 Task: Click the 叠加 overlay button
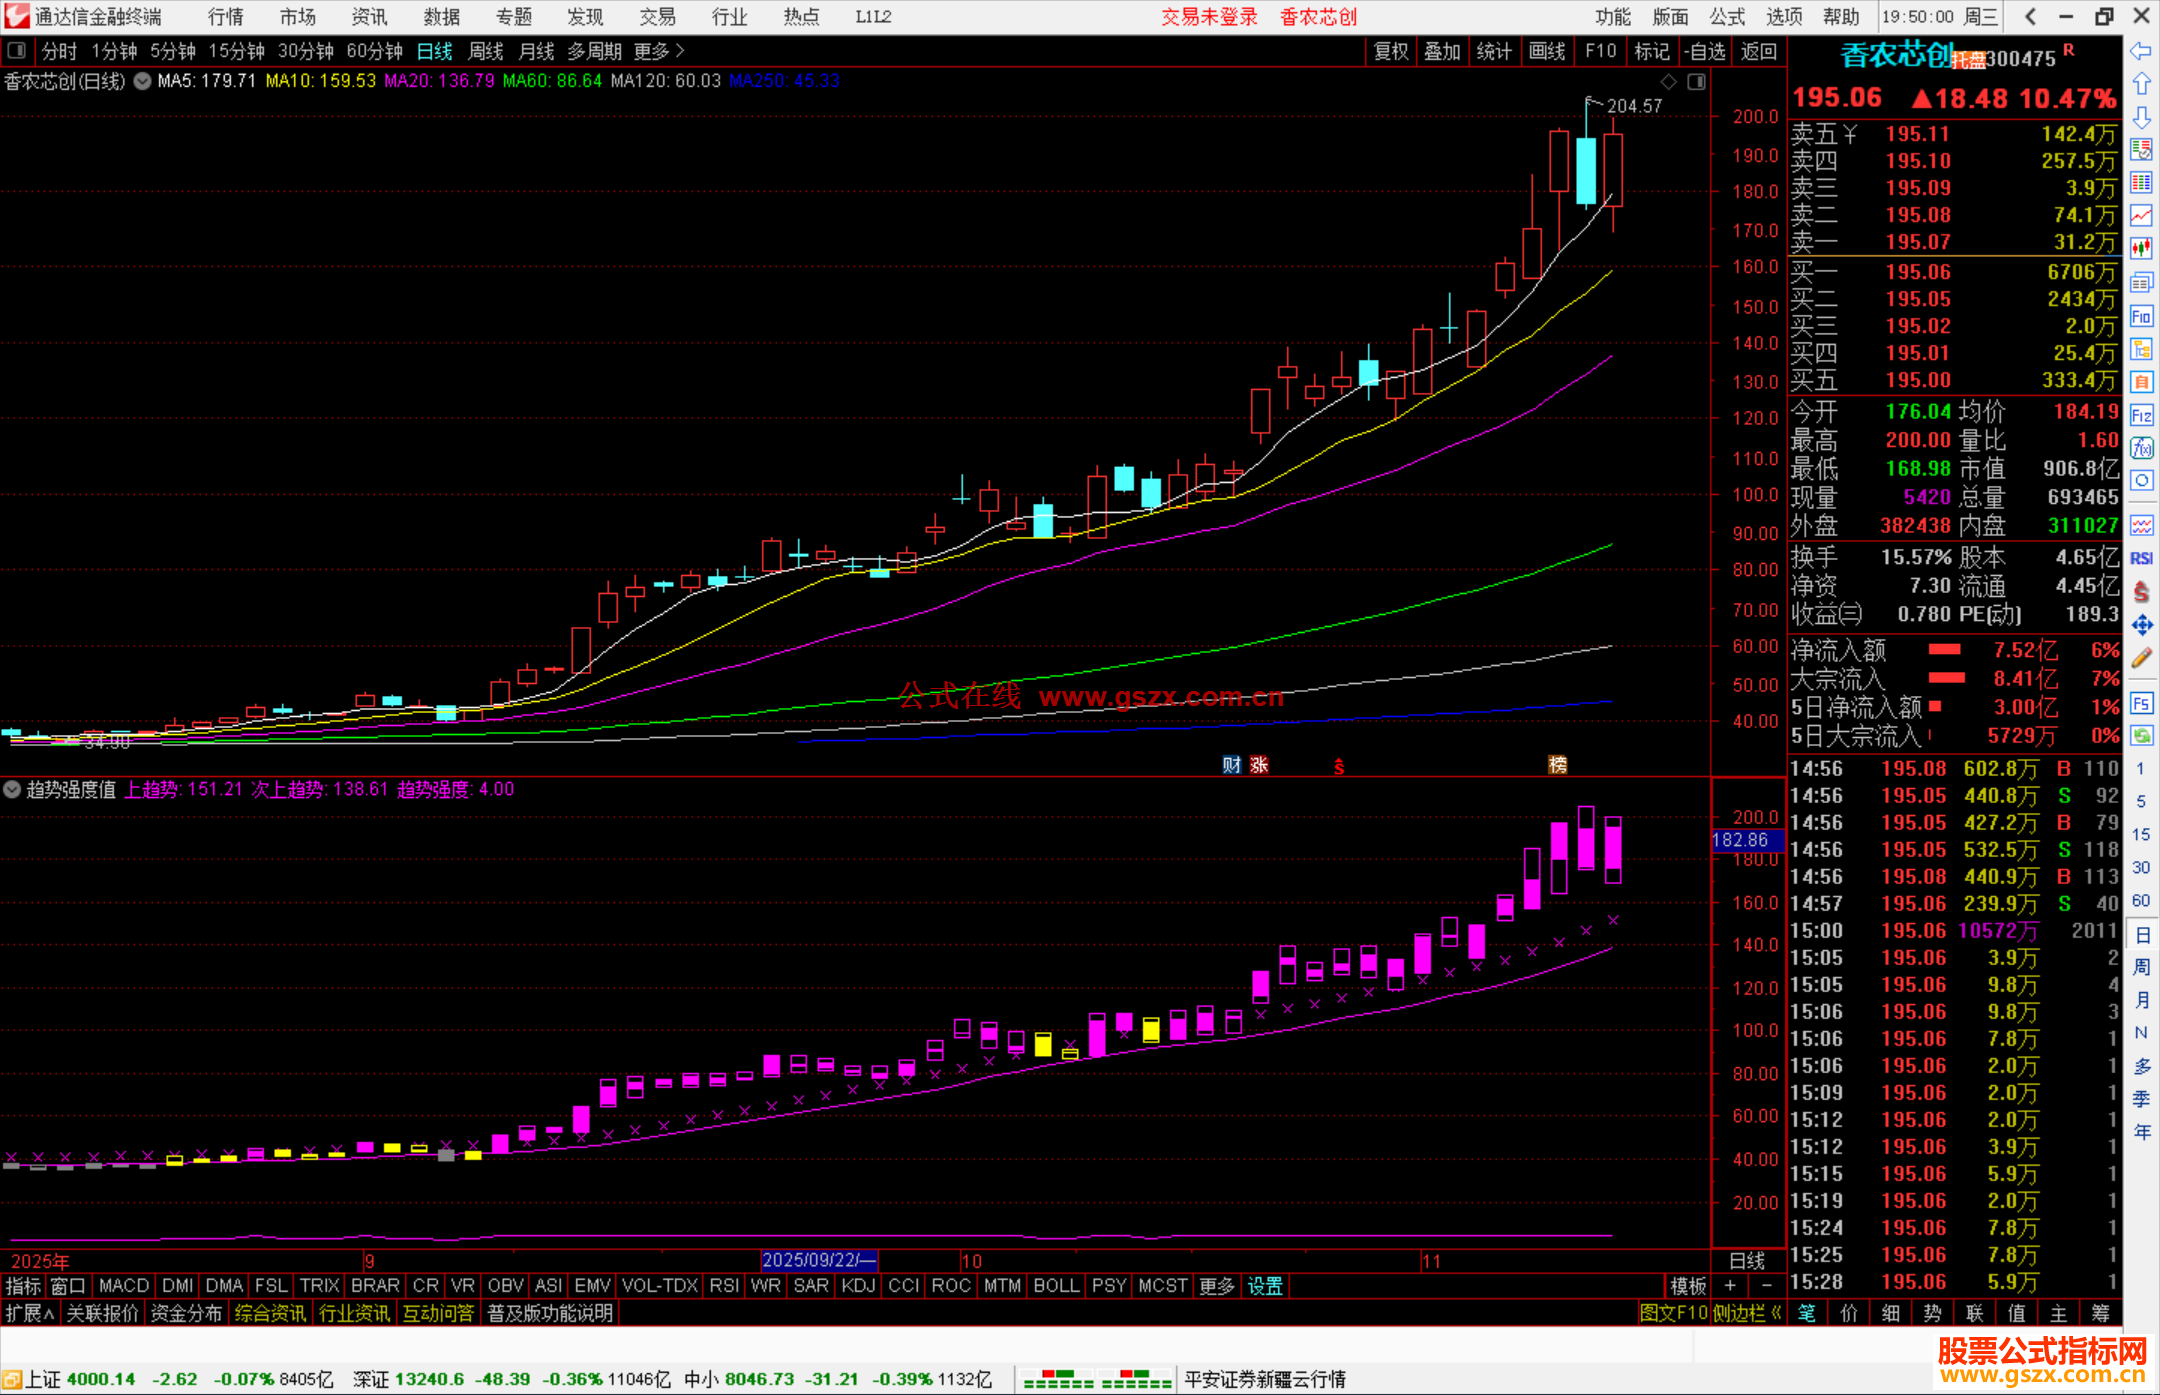coord(1442,51)
